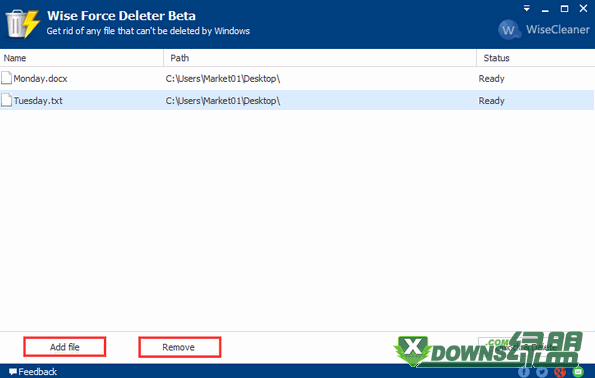
Task: Click the Wise Force Deleter trash can logo
Action: coord(23,24)
